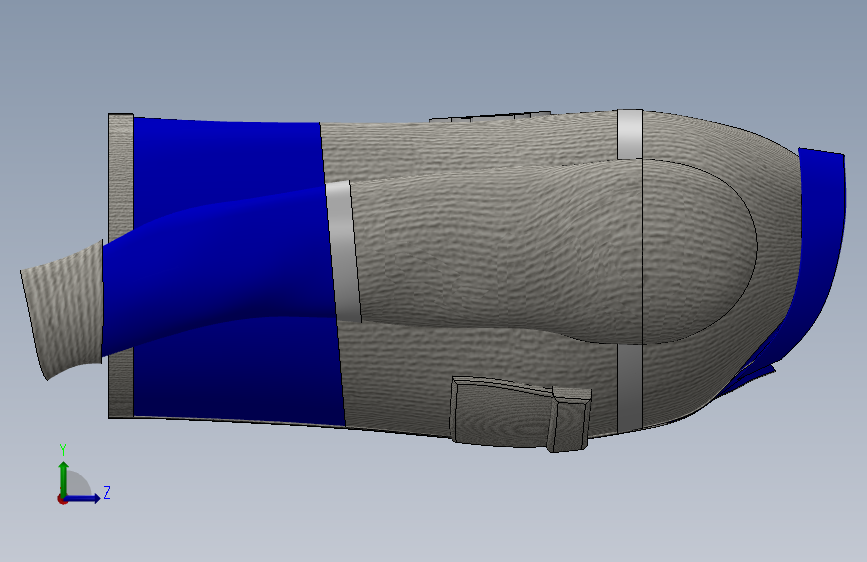
Task: Select the large rounded gray bulge in the model's center
Action: point(553,252)
